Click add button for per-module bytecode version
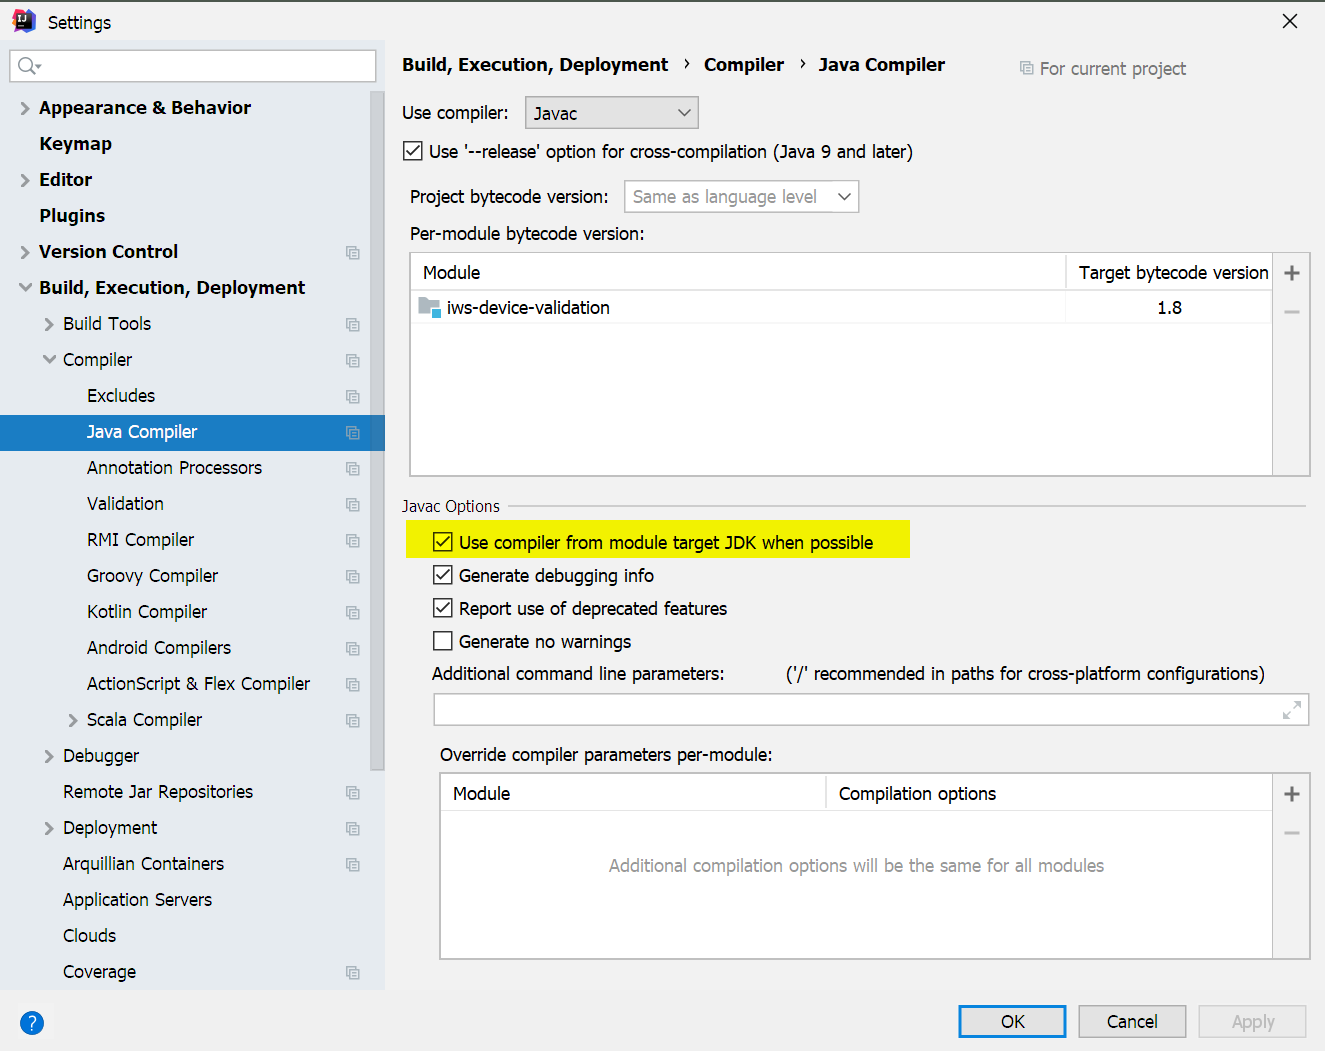The image size is (1325, 1051). pos(1292,273)
